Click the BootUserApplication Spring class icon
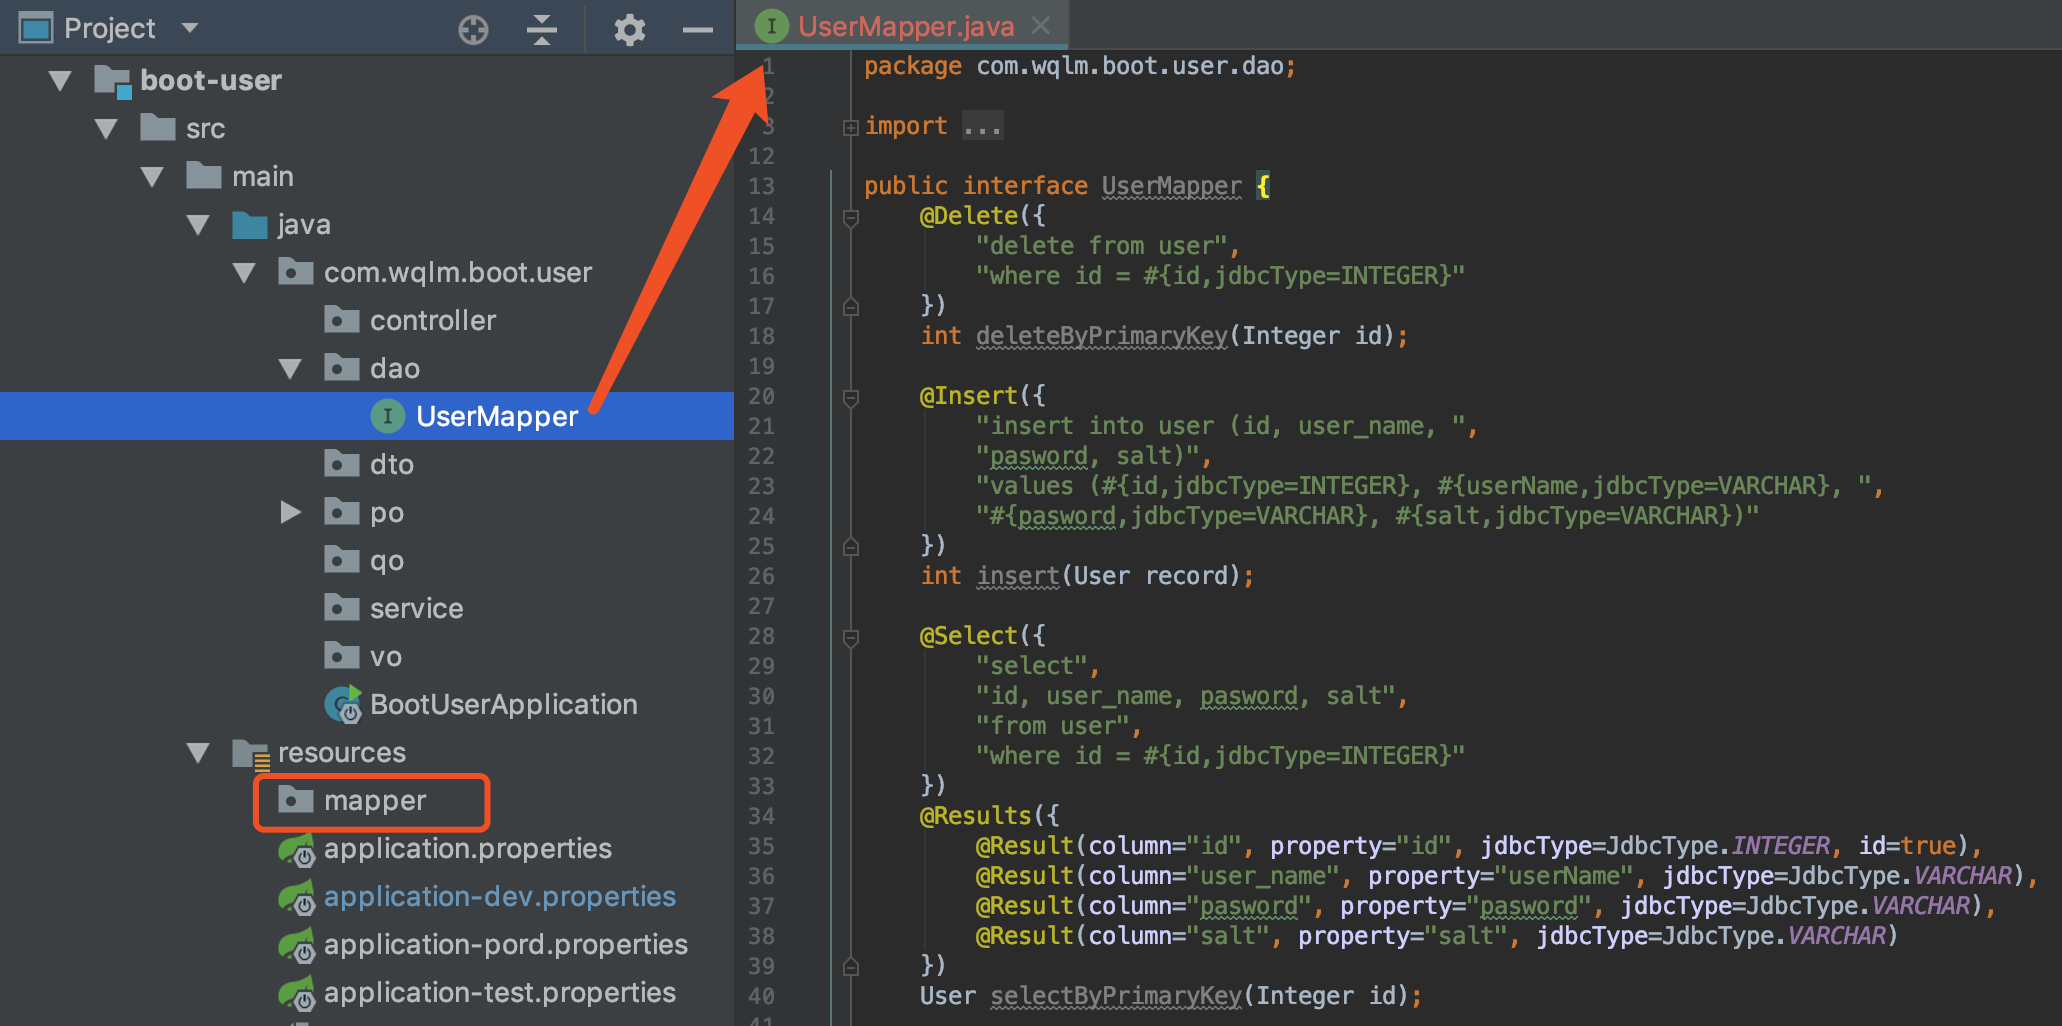The height and width of the screenshot is (1026, 2062). click(343, 704)
